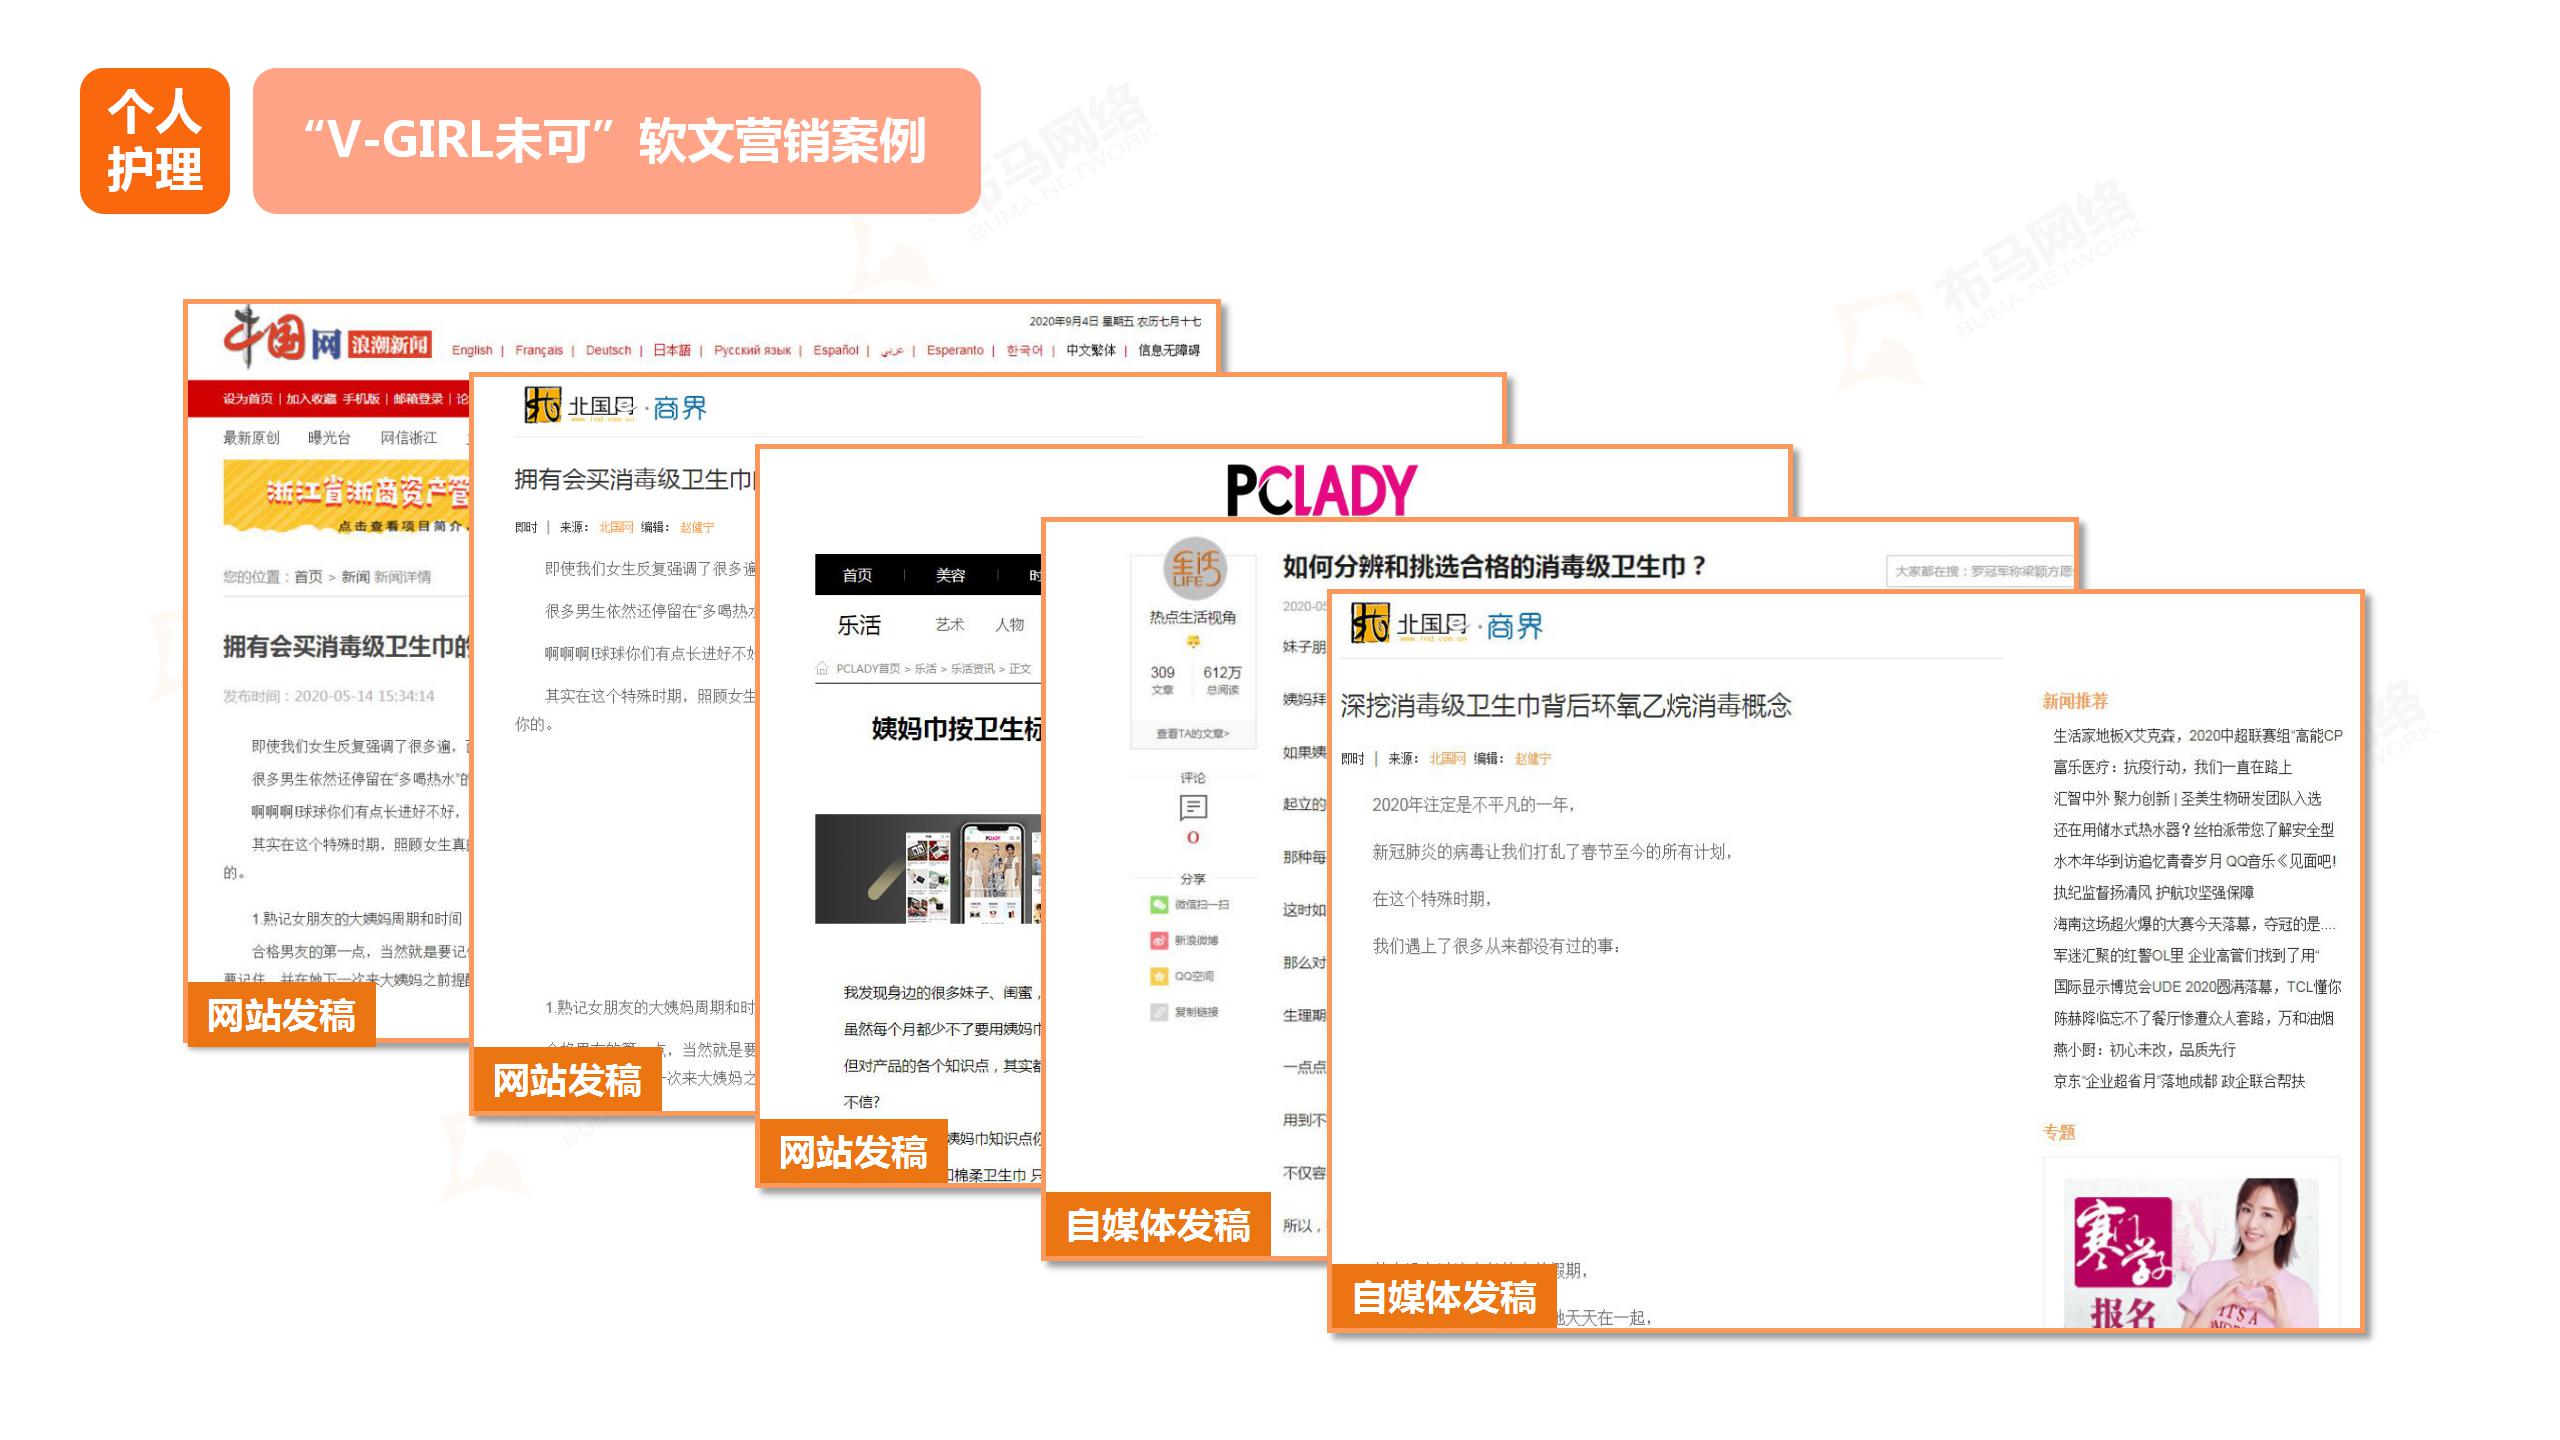Click 邮箱登录 in the red bar
The image size is (2560, 1440).
pos(418,398)
